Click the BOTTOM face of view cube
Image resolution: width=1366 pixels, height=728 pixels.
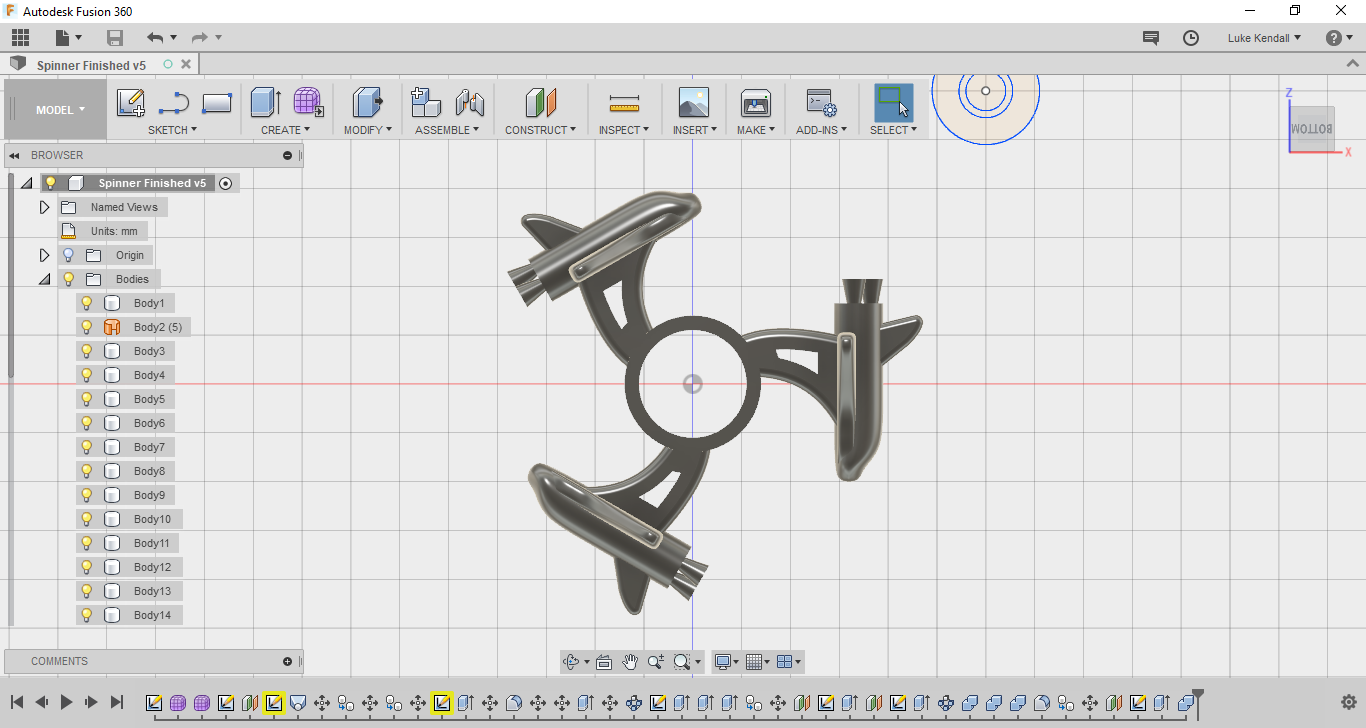click(x=1311, y=130)
